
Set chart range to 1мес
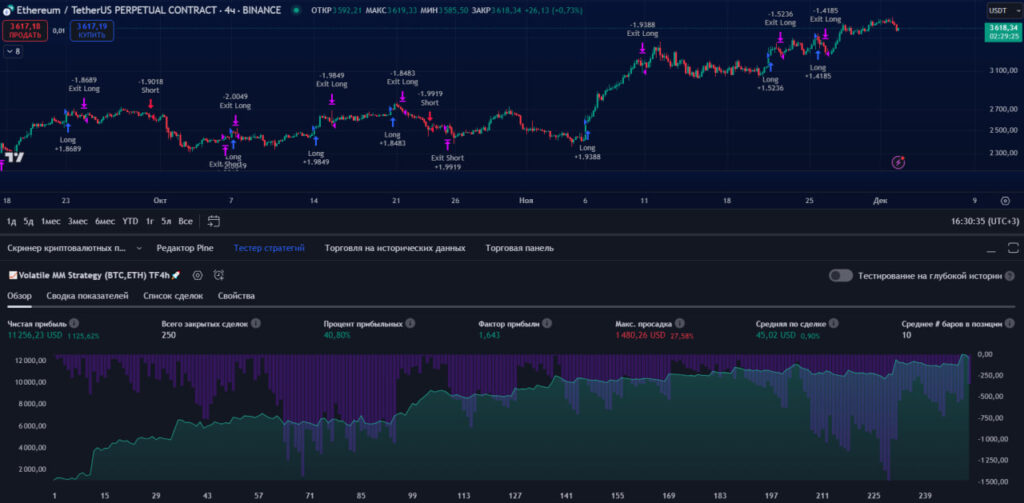point(50,221)
